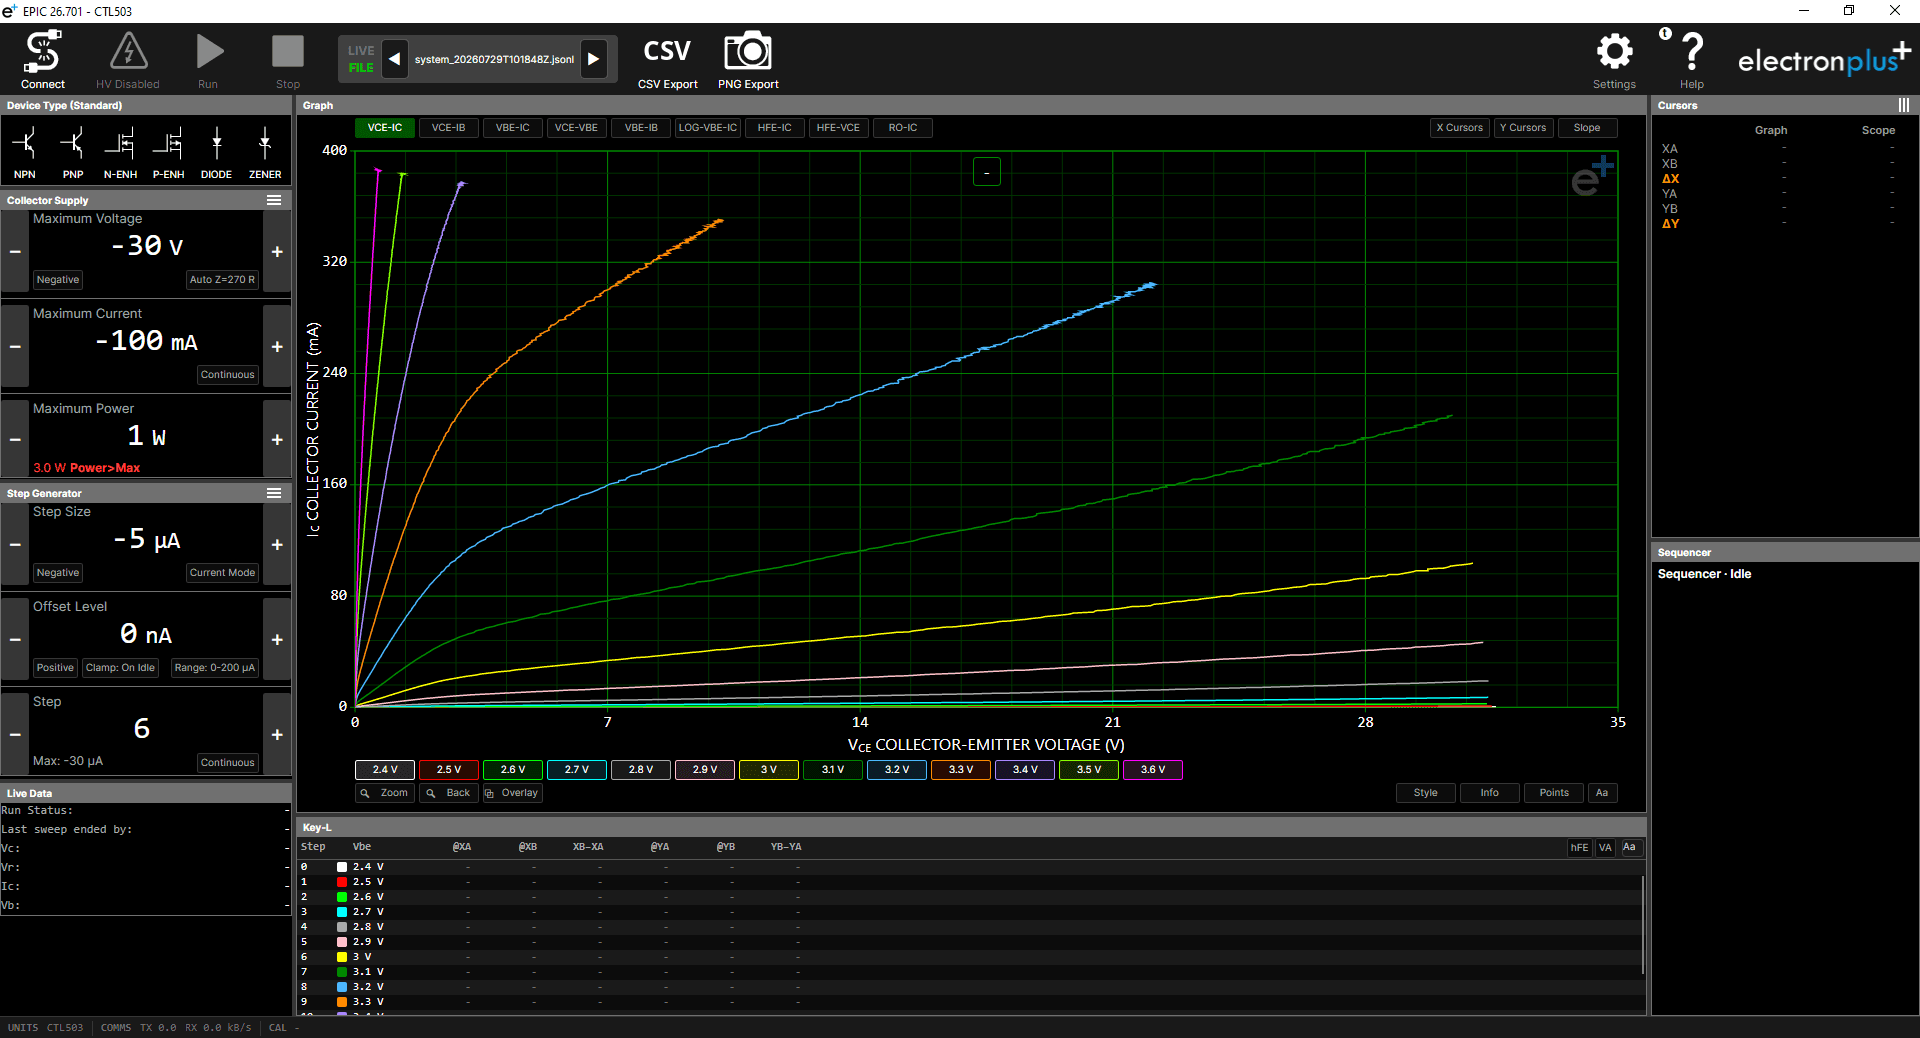Decrease the Step Size value
Image resolution: width=1920 pixels, height=1038 pixels.
15,545
